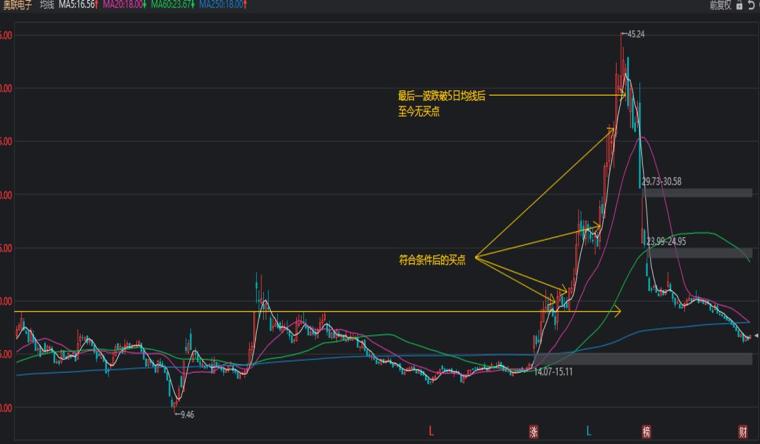The image size is (760, 444).
Task: Toggle the MA5 16.56 indicator
Action: (x=78, y=5)
